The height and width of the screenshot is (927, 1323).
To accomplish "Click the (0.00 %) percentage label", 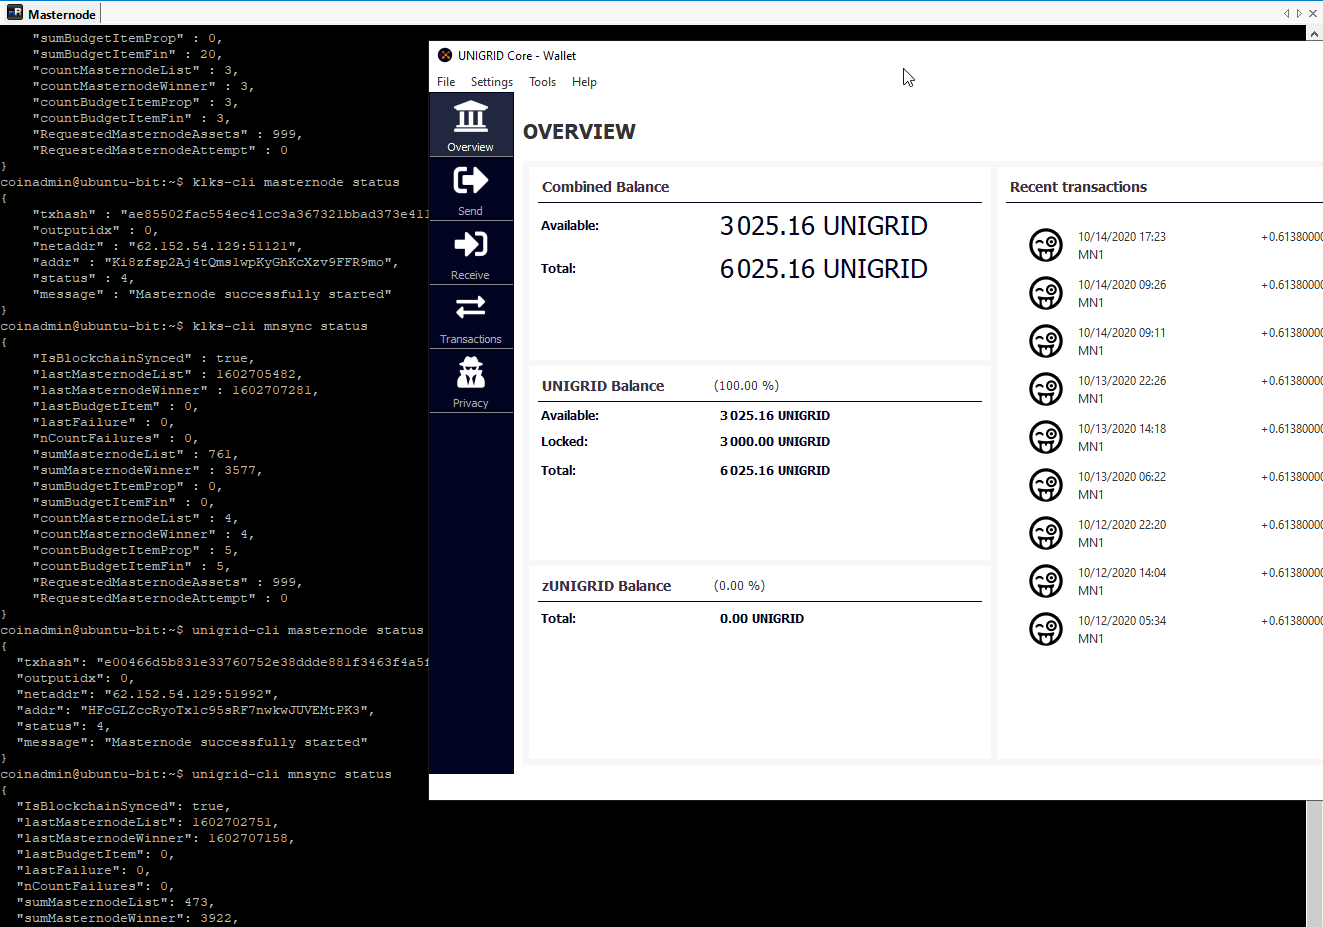I will pos(739,586).
